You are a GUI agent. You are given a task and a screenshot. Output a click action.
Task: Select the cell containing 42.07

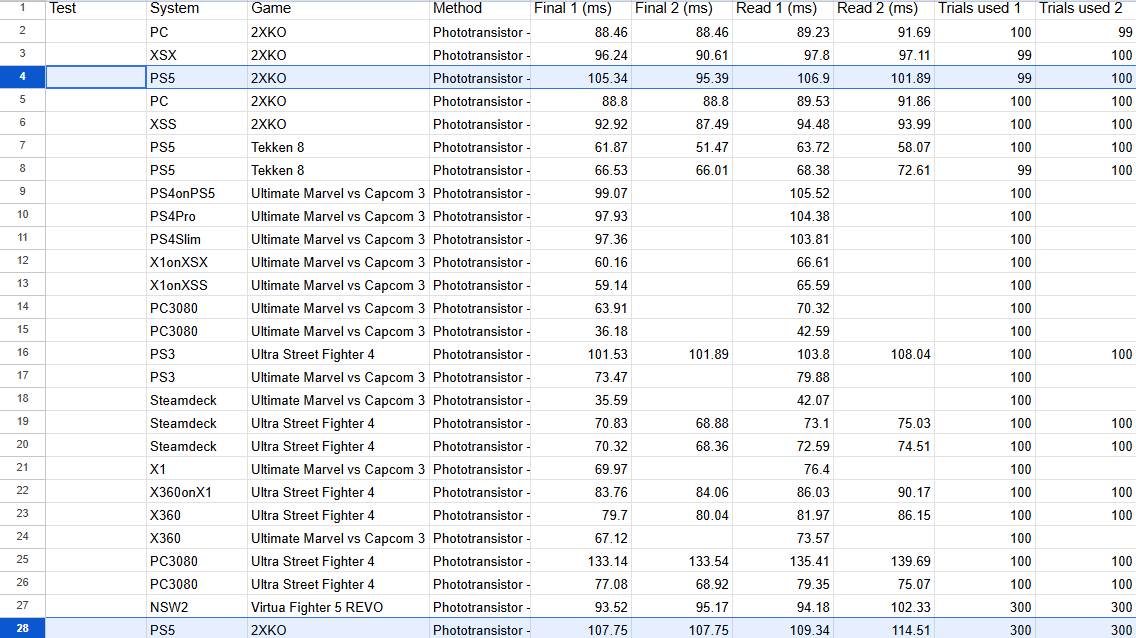tap(782, 400)
